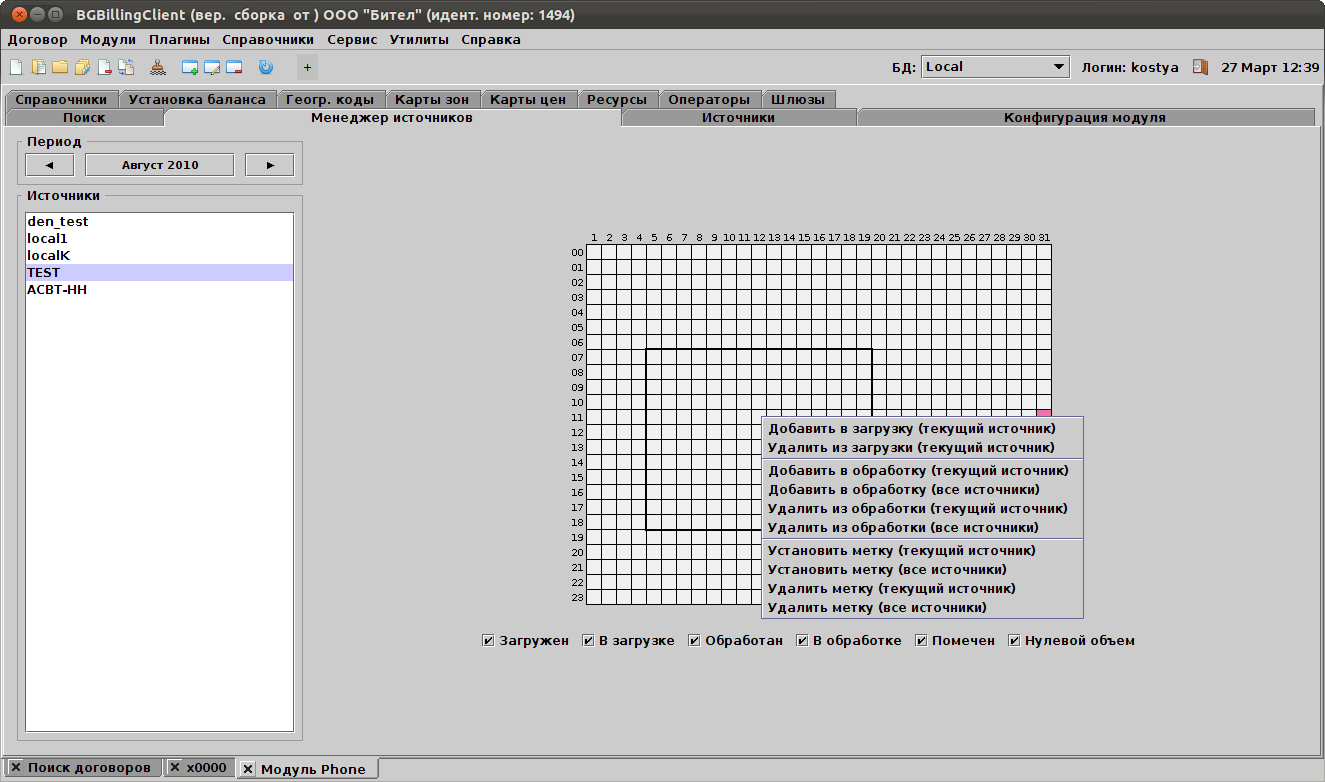
Task: Click the window with pencil icon
Action: [212, 68]
